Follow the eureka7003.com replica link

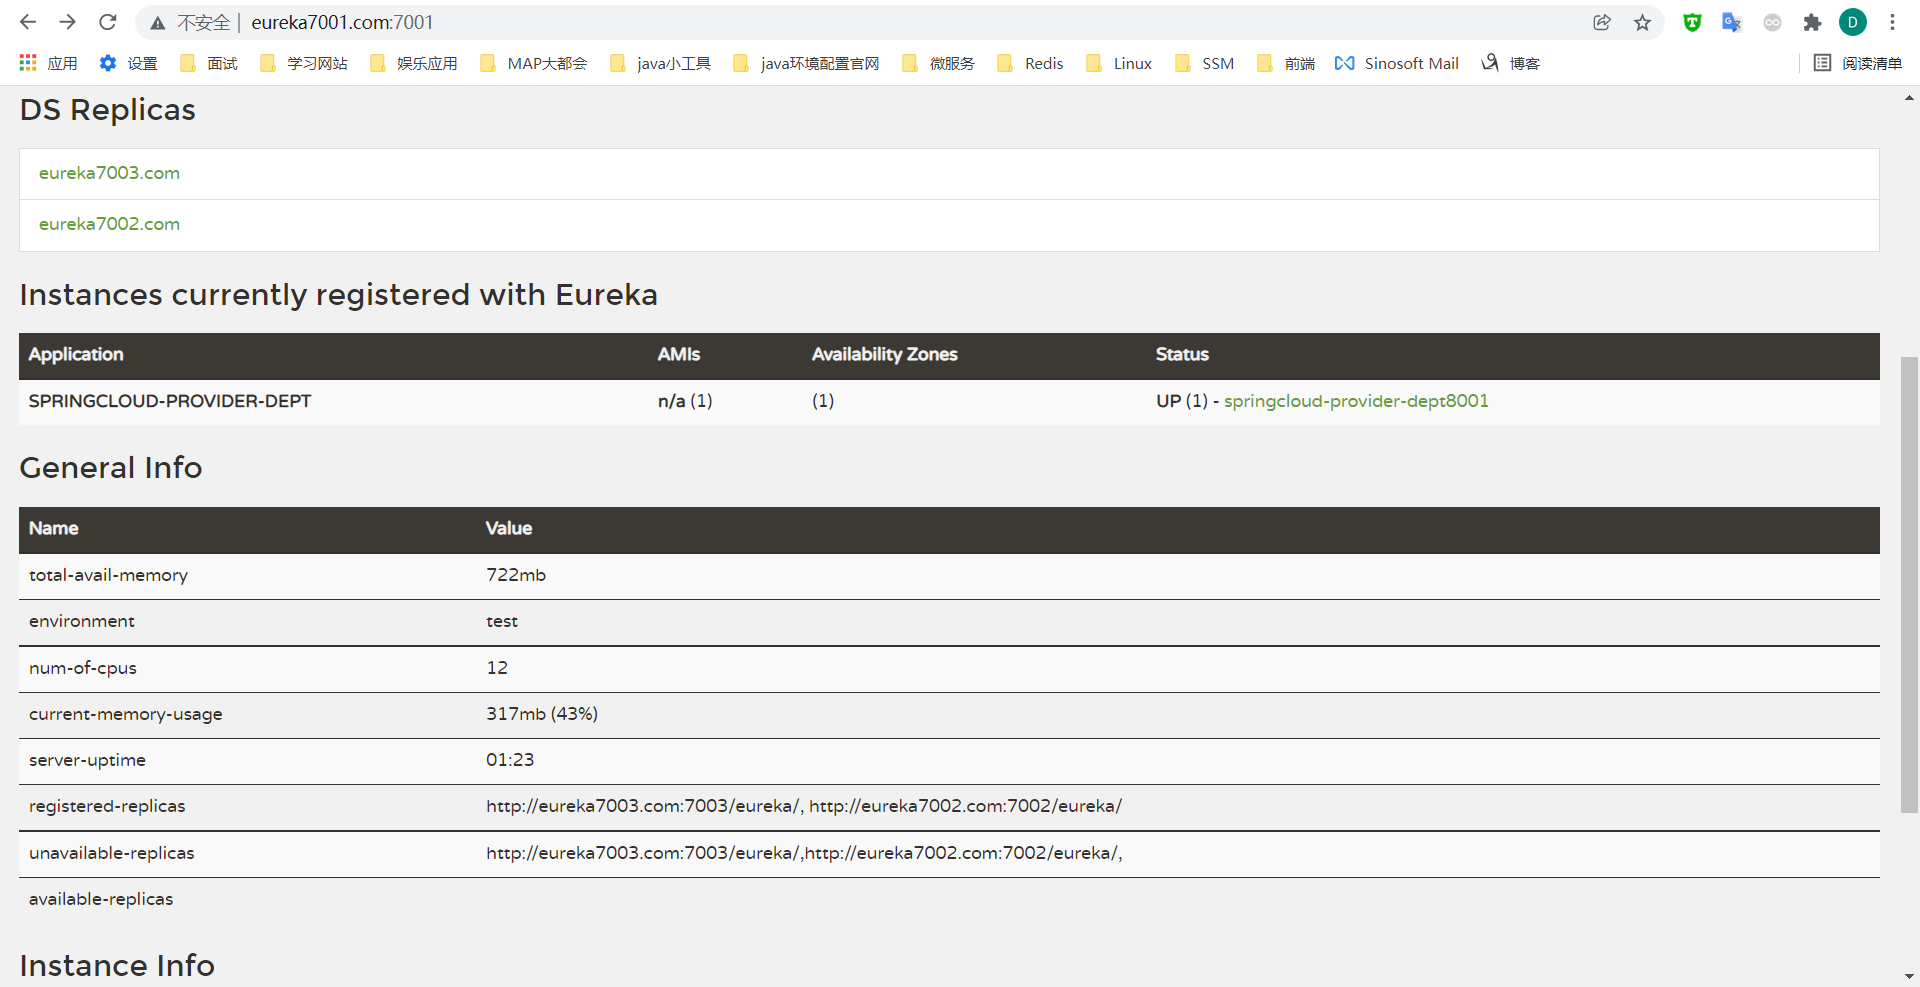pyautogui.click(x=109, y=173)
